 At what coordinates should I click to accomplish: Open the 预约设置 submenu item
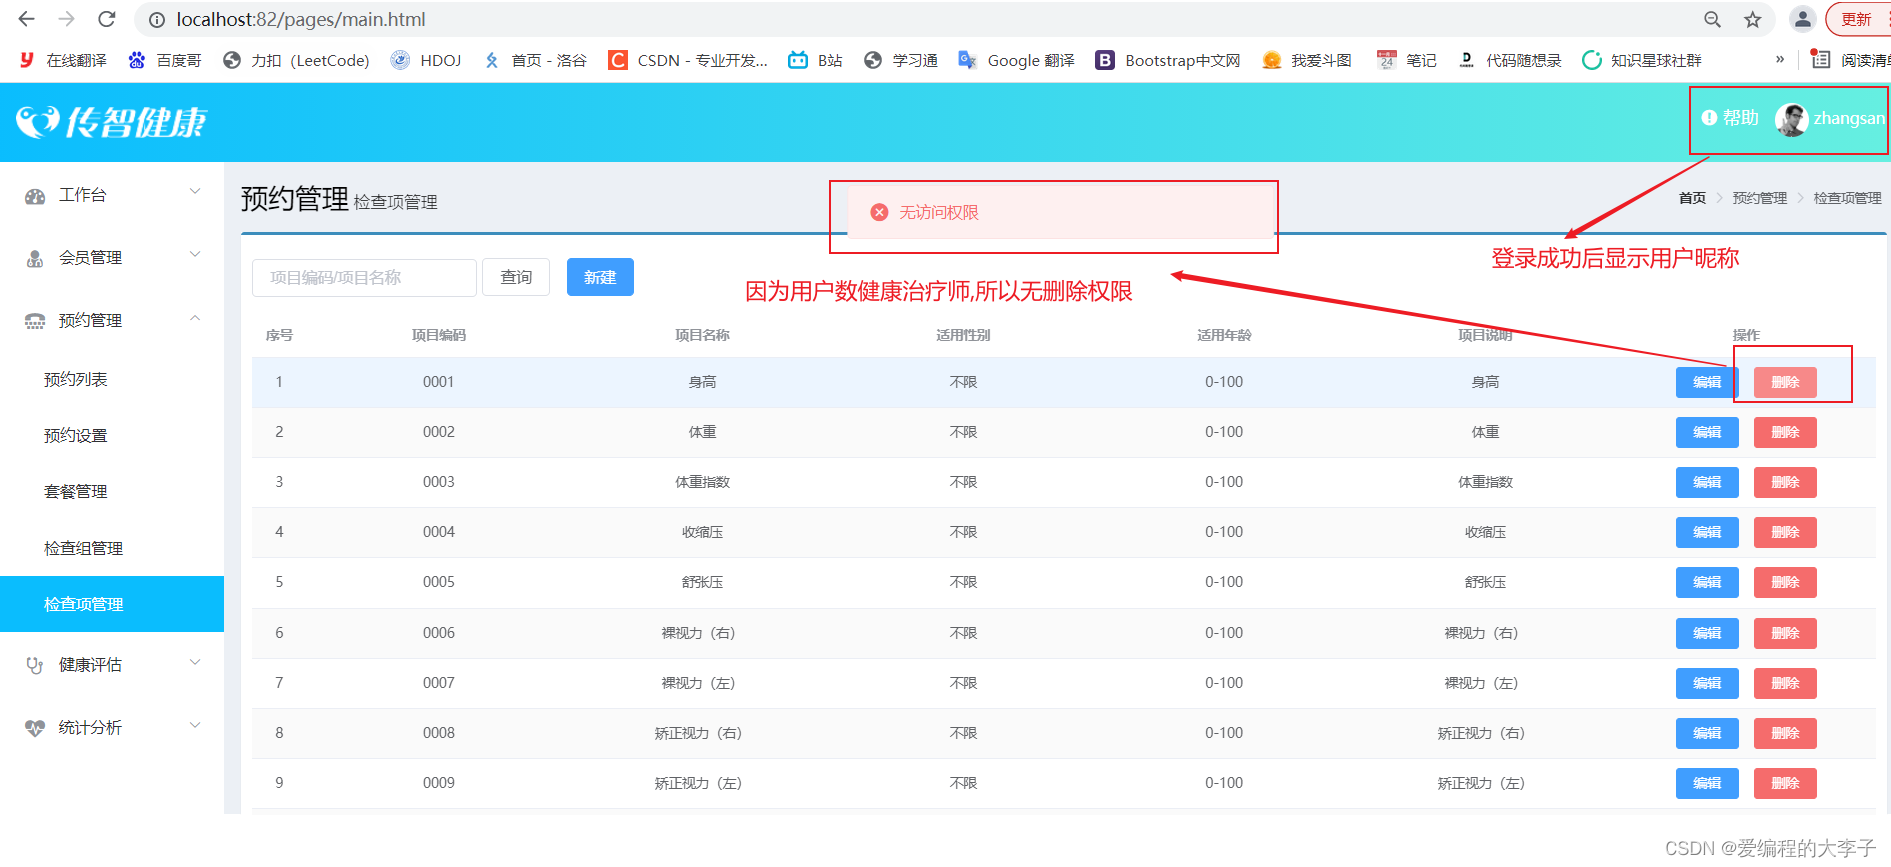[x=112, y=435]
